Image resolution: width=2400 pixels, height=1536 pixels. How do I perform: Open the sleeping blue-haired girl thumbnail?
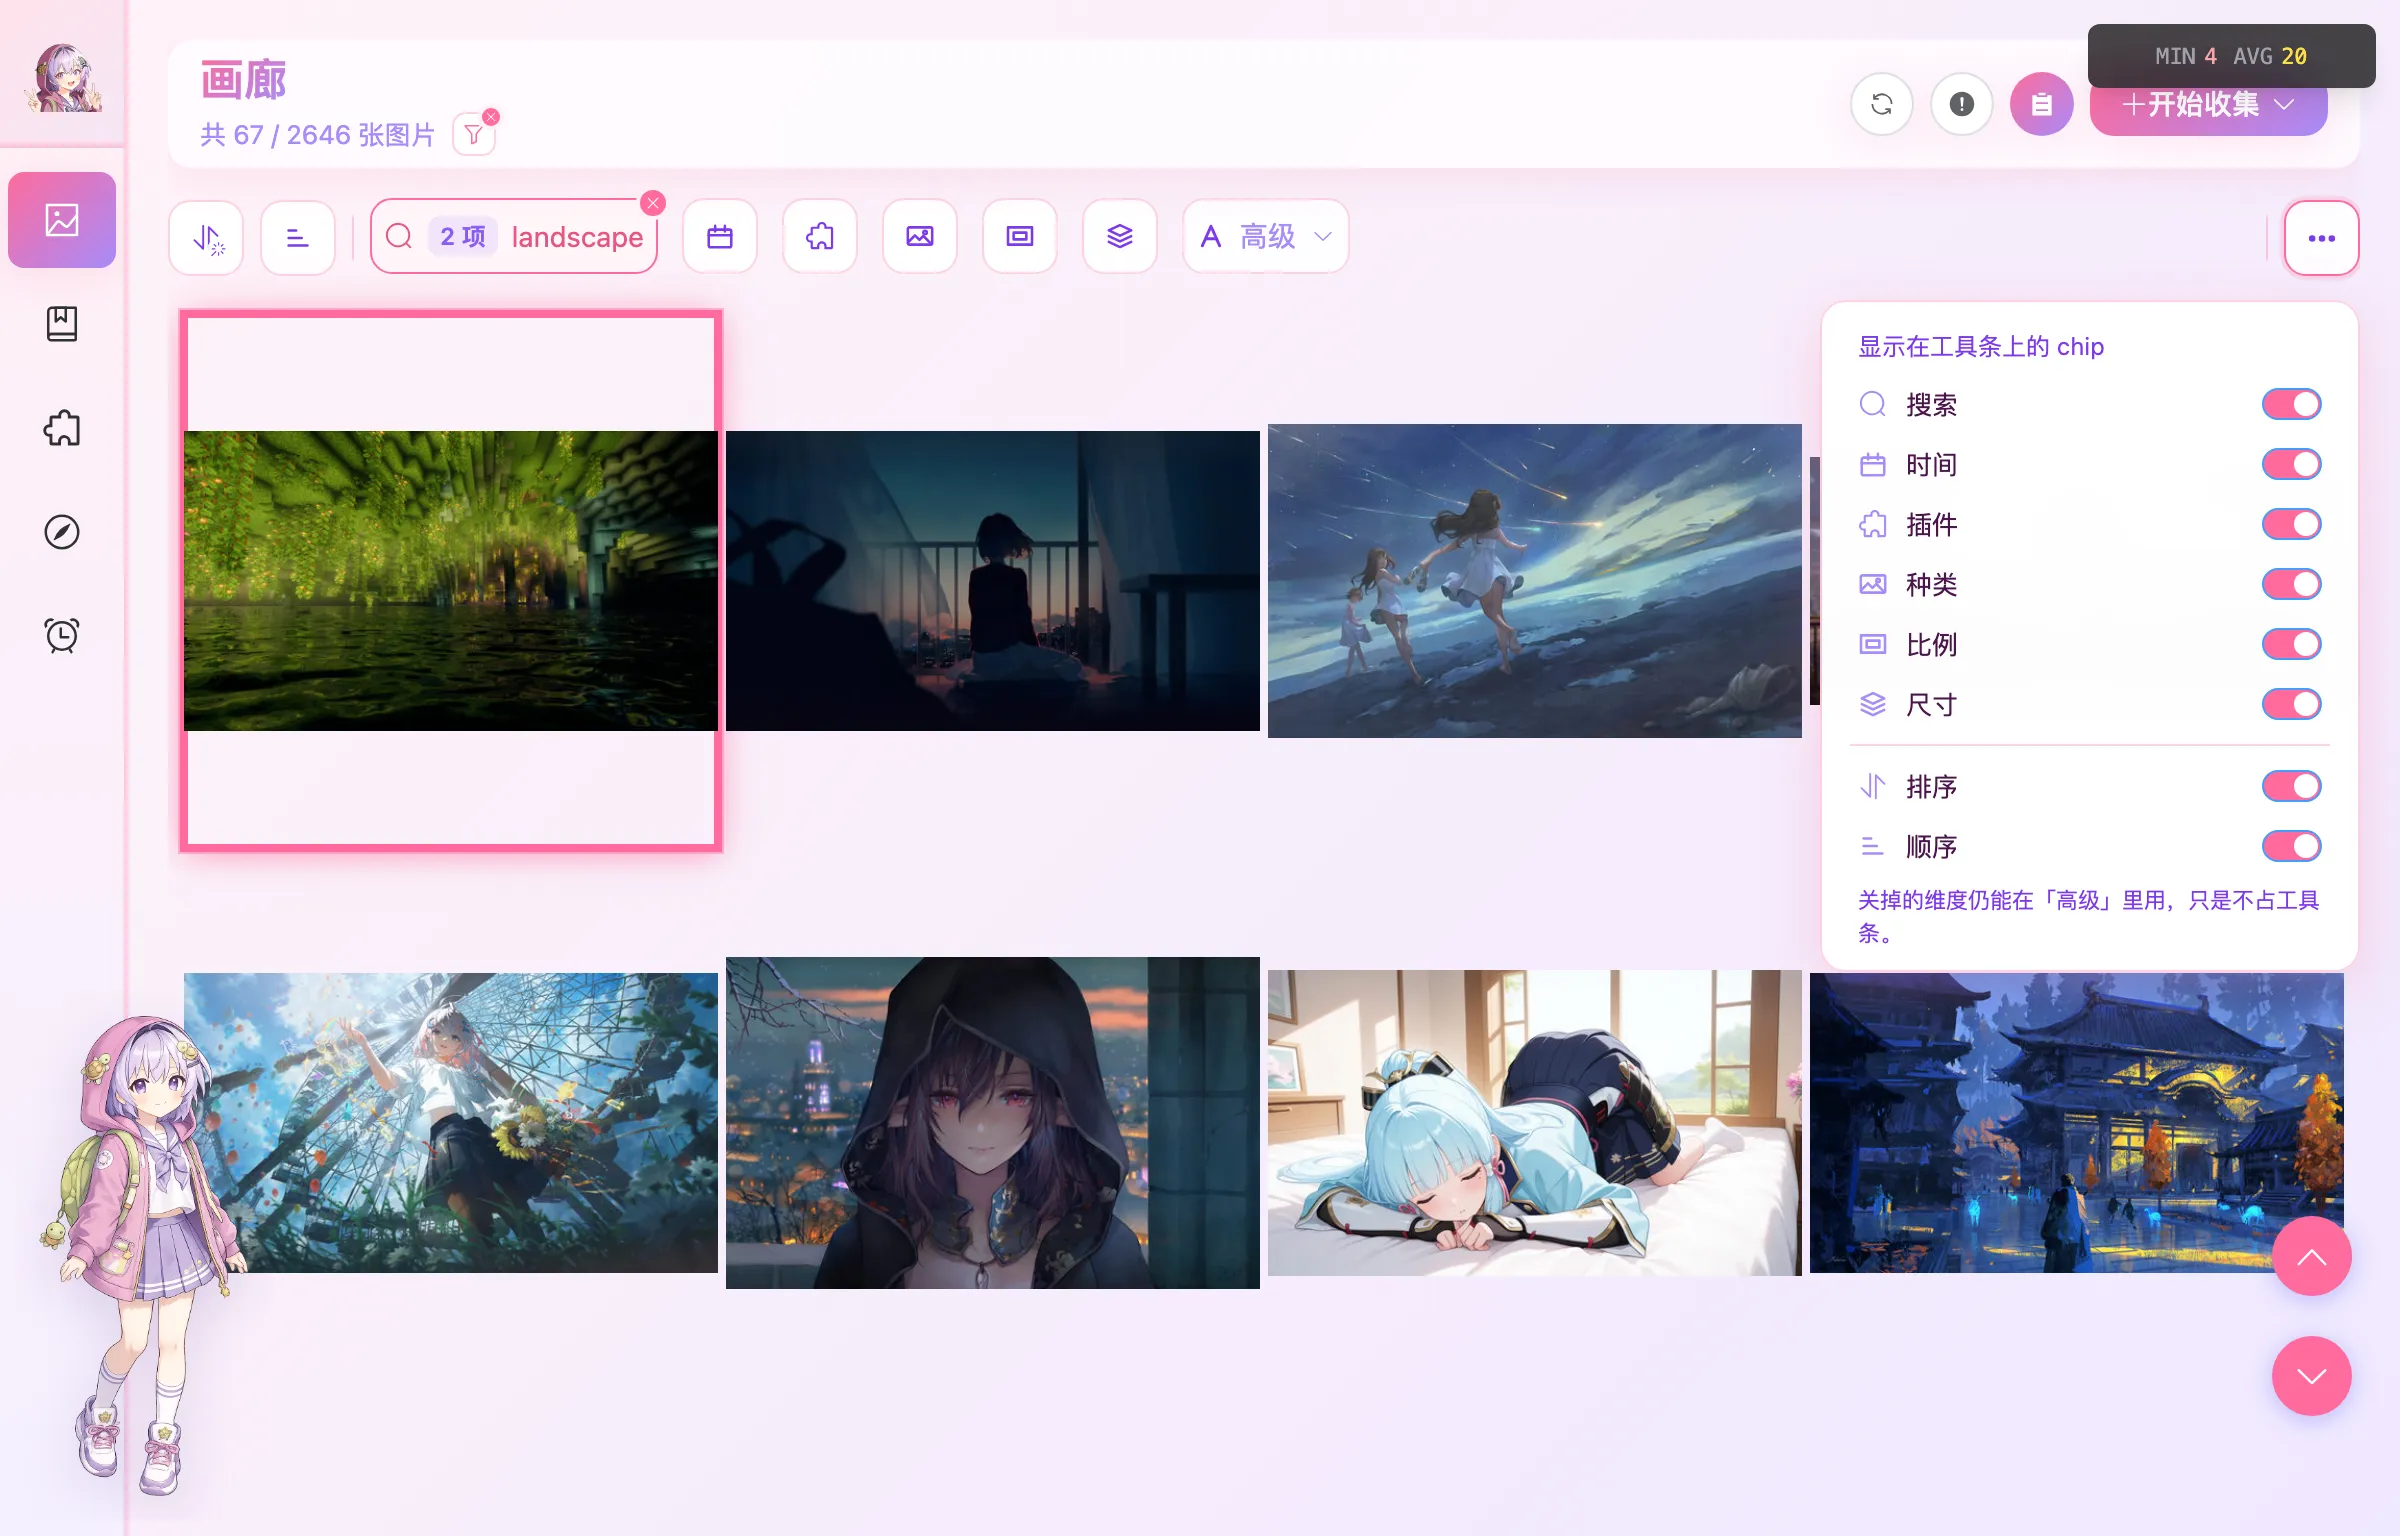click(x=1534, y=1123)
